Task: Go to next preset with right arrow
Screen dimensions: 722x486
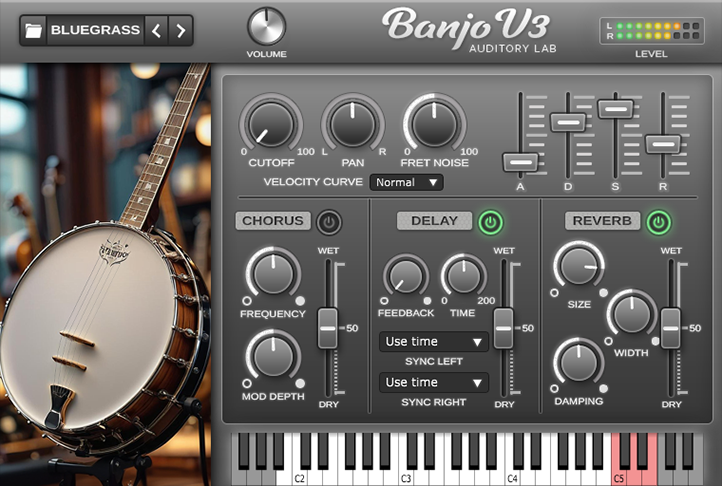Action: tap(180, 30)
